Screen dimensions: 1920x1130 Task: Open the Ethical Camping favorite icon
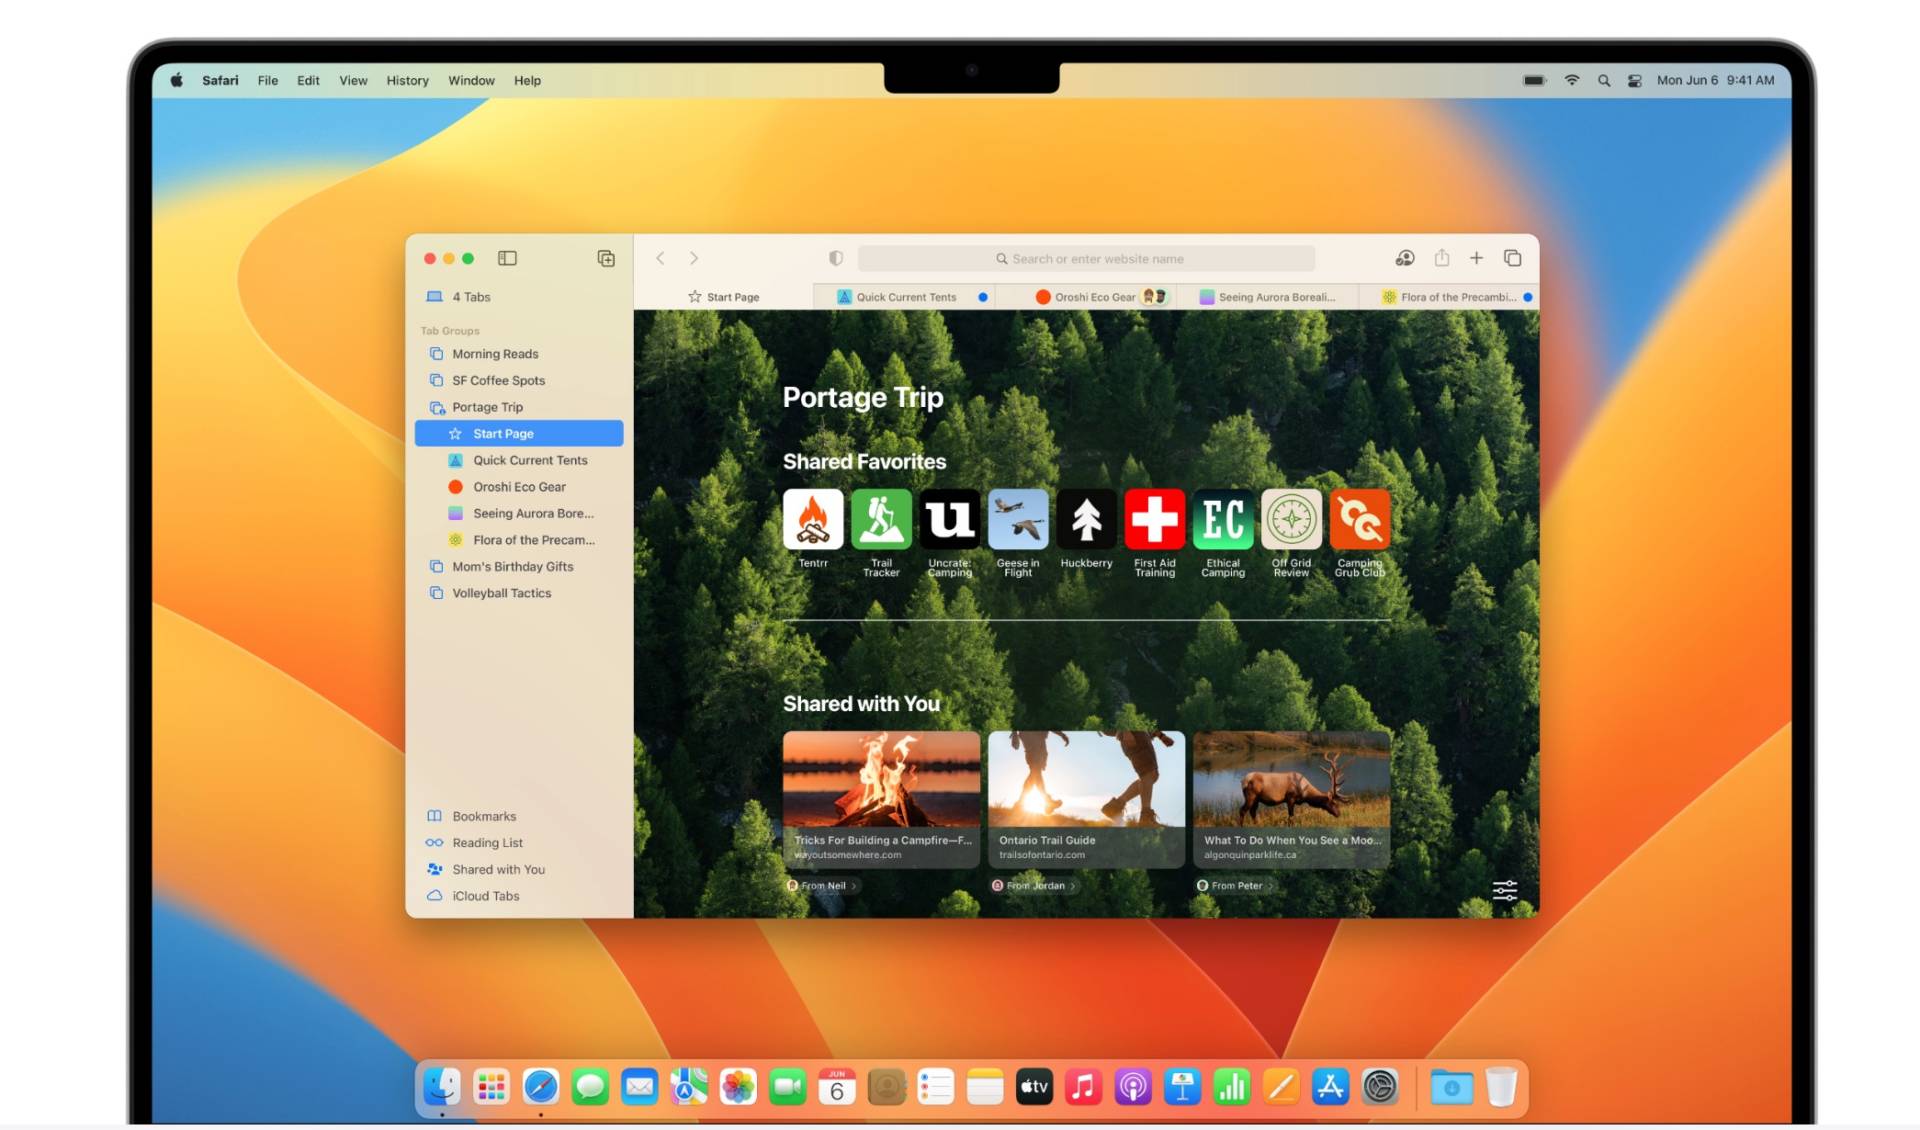pos(1223,519)
